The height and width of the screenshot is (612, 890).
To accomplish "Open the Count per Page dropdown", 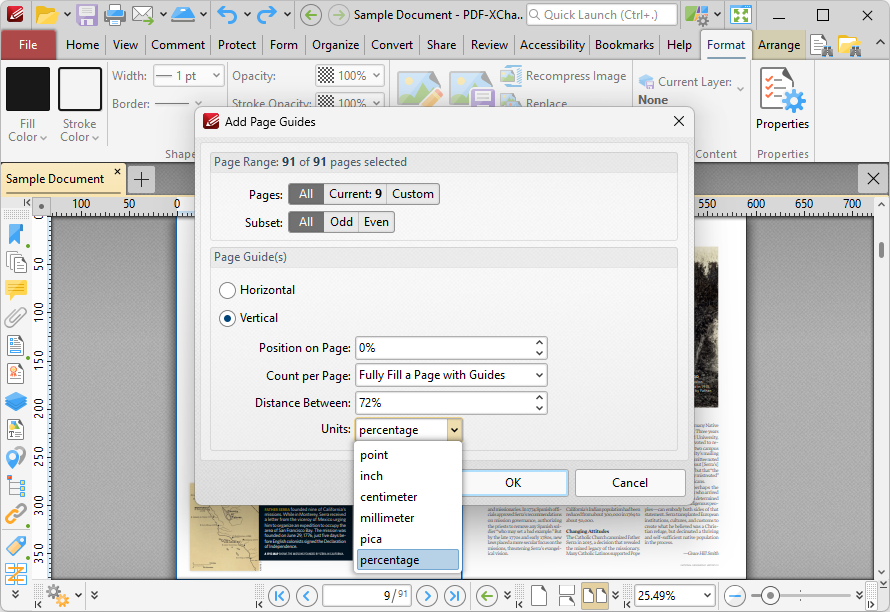I will coord(451,375).
